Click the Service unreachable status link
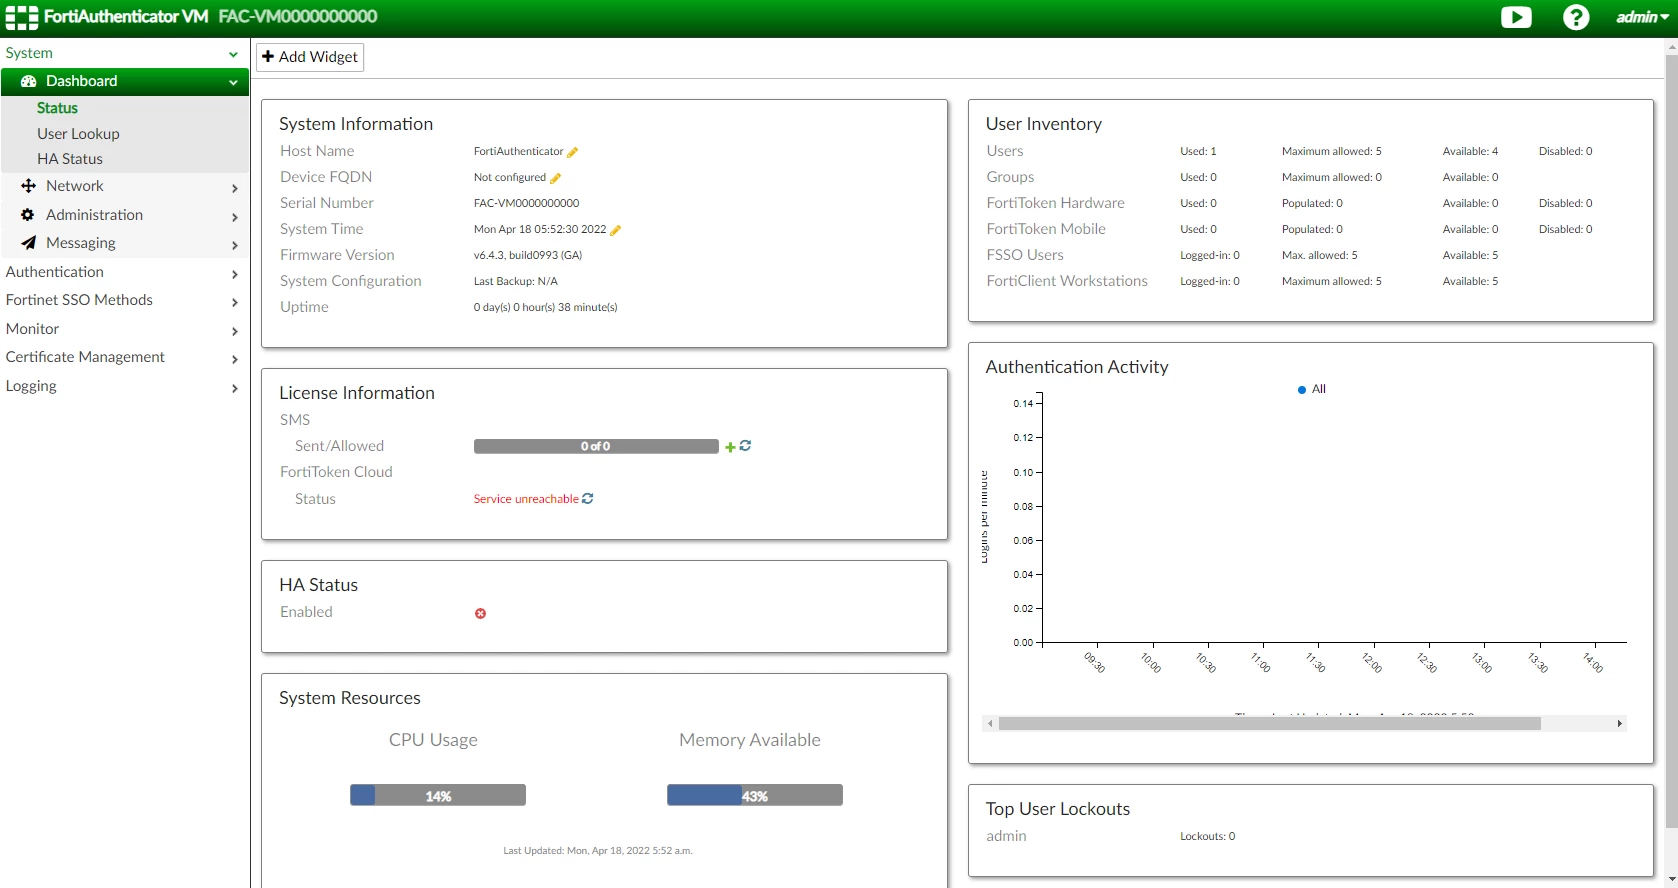 click(526, 499)
